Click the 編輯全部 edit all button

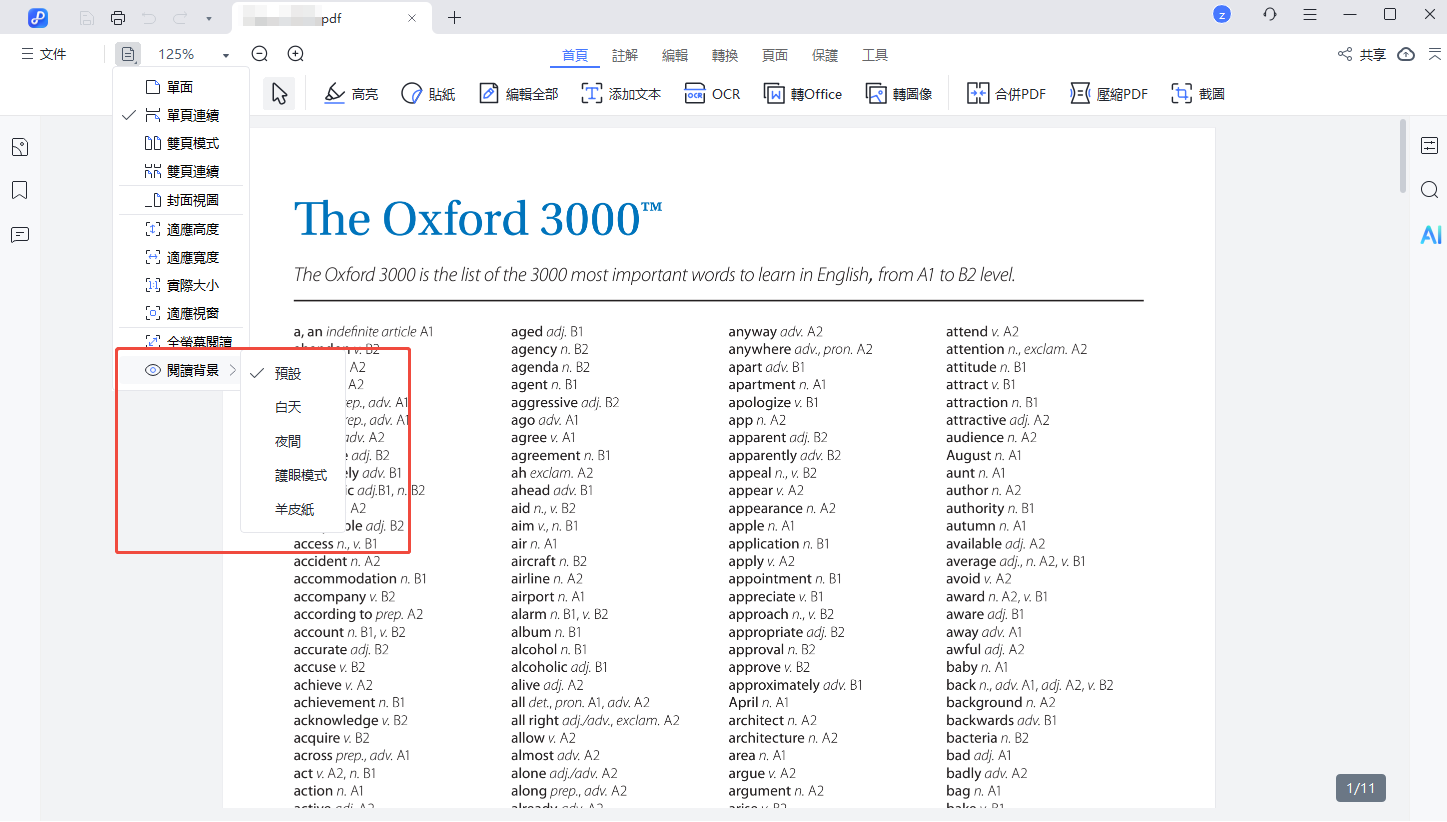pos(519,94)
